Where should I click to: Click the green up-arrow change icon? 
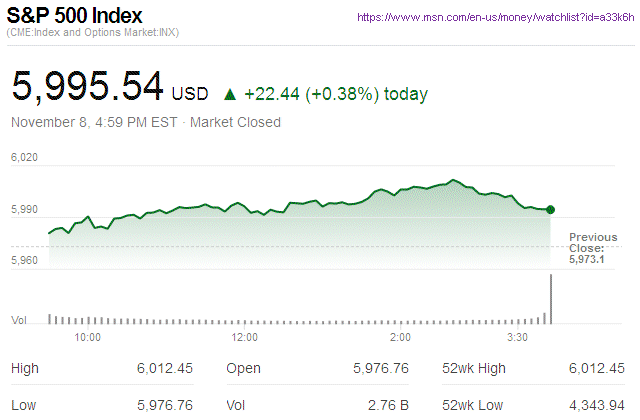coord(229,94)
